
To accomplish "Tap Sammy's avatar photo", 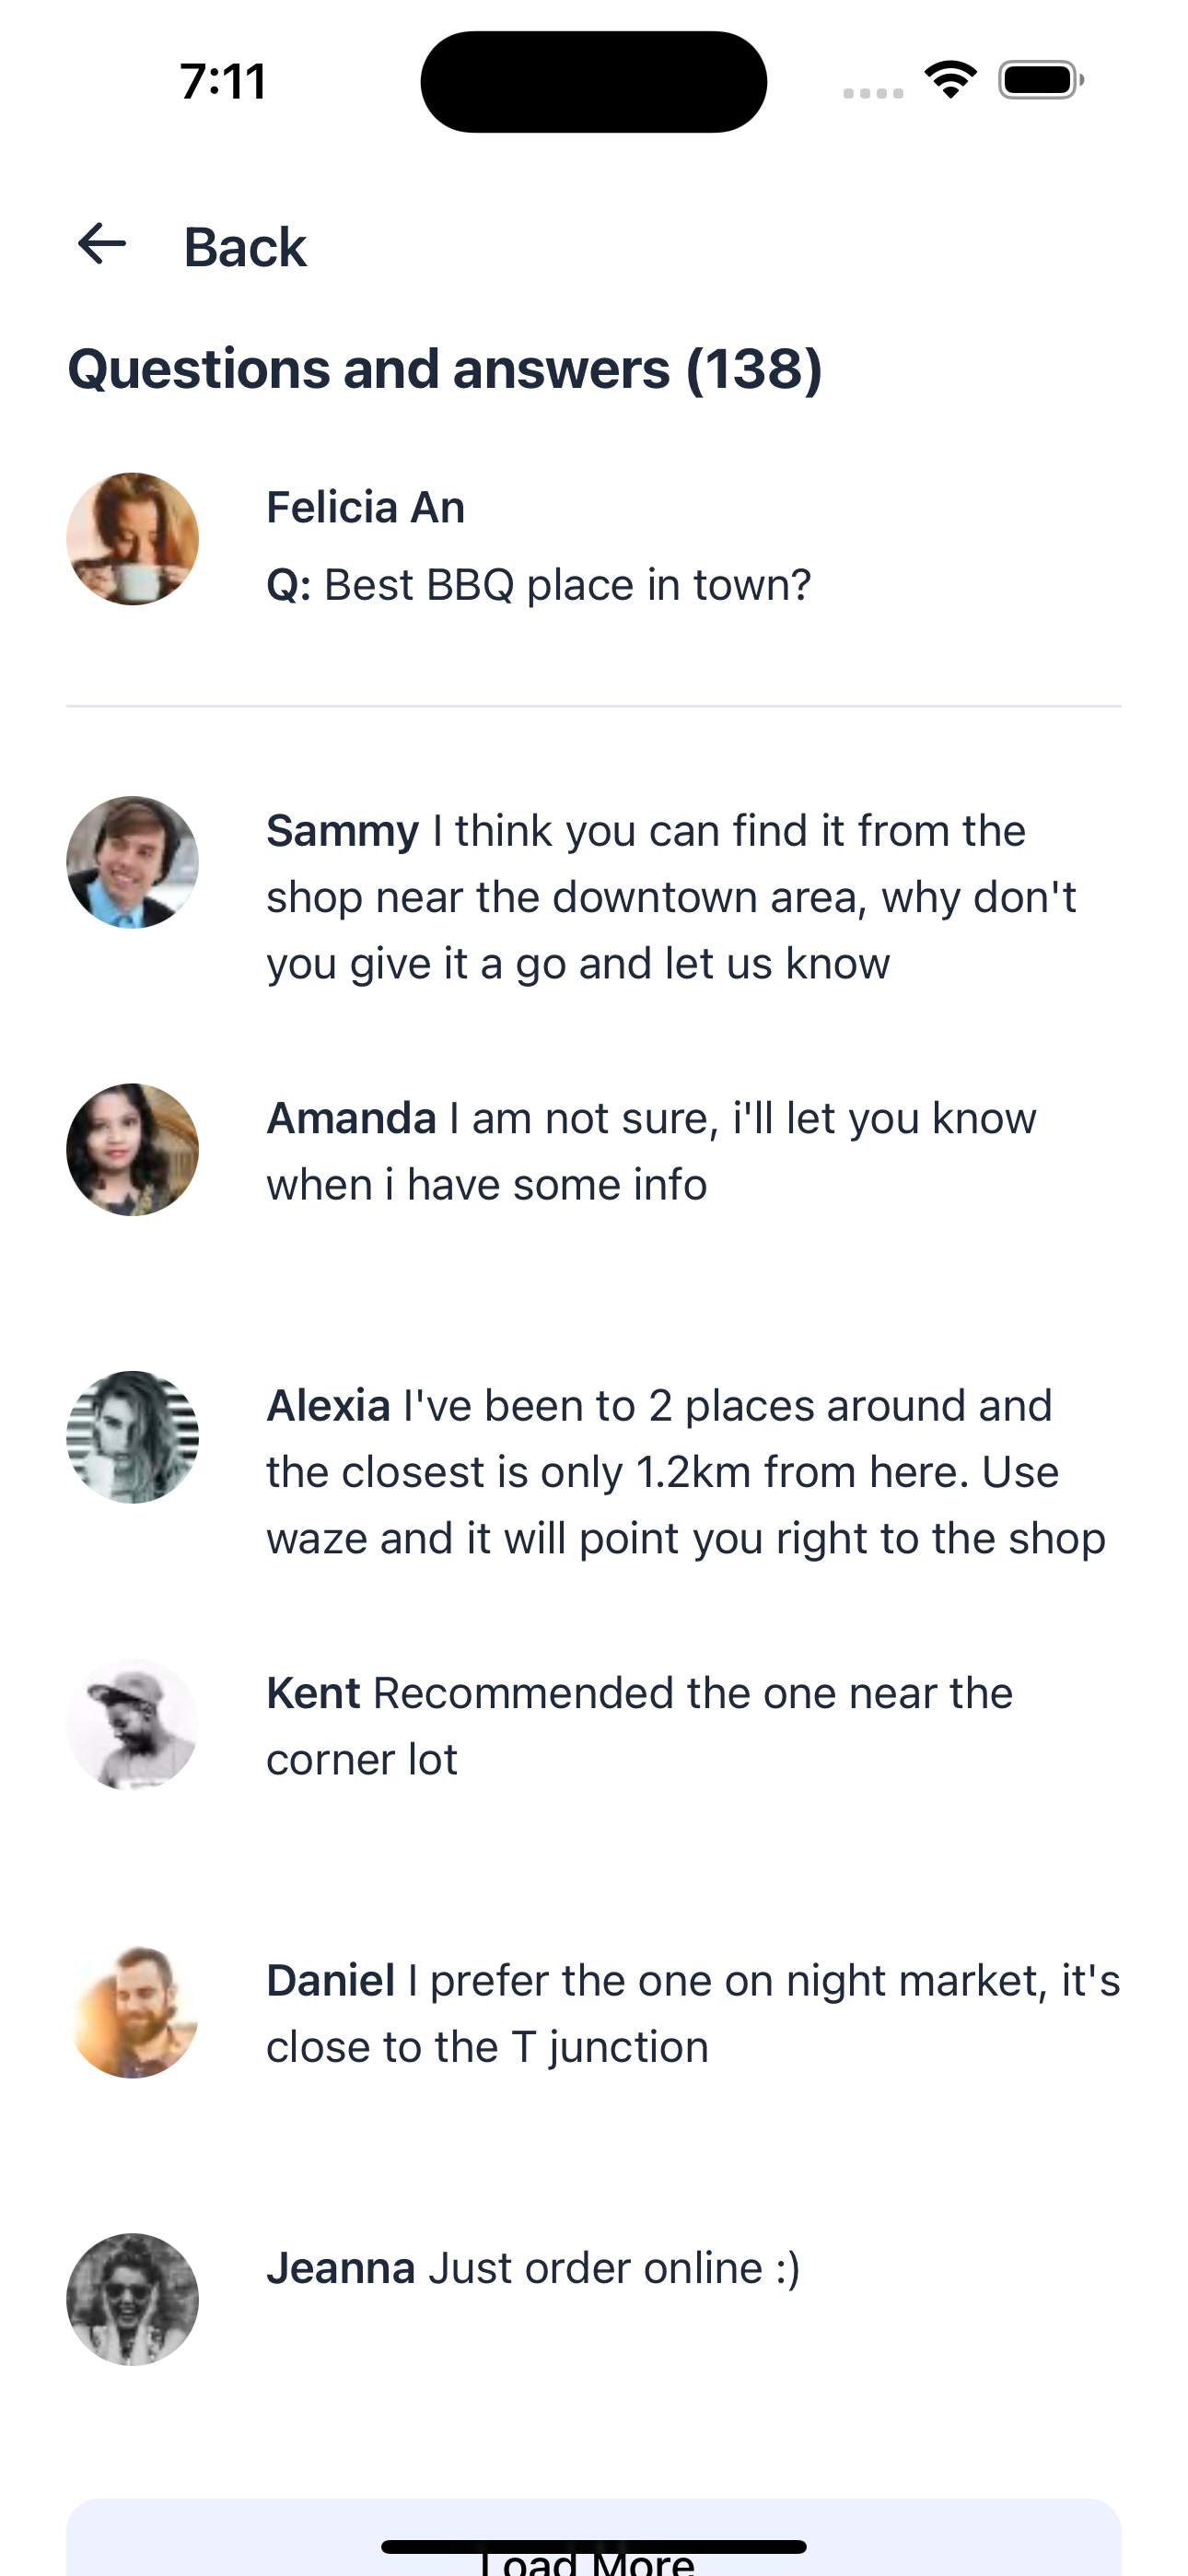I will [133, 862].
